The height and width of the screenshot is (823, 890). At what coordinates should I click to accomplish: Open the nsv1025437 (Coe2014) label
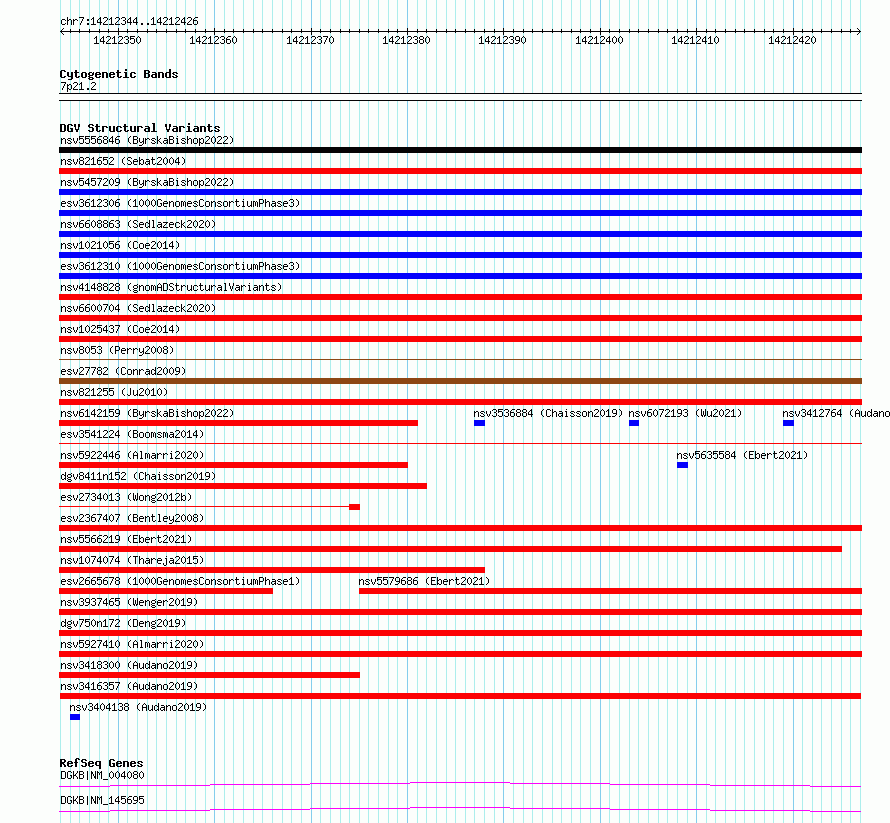(x=120, y=329)
